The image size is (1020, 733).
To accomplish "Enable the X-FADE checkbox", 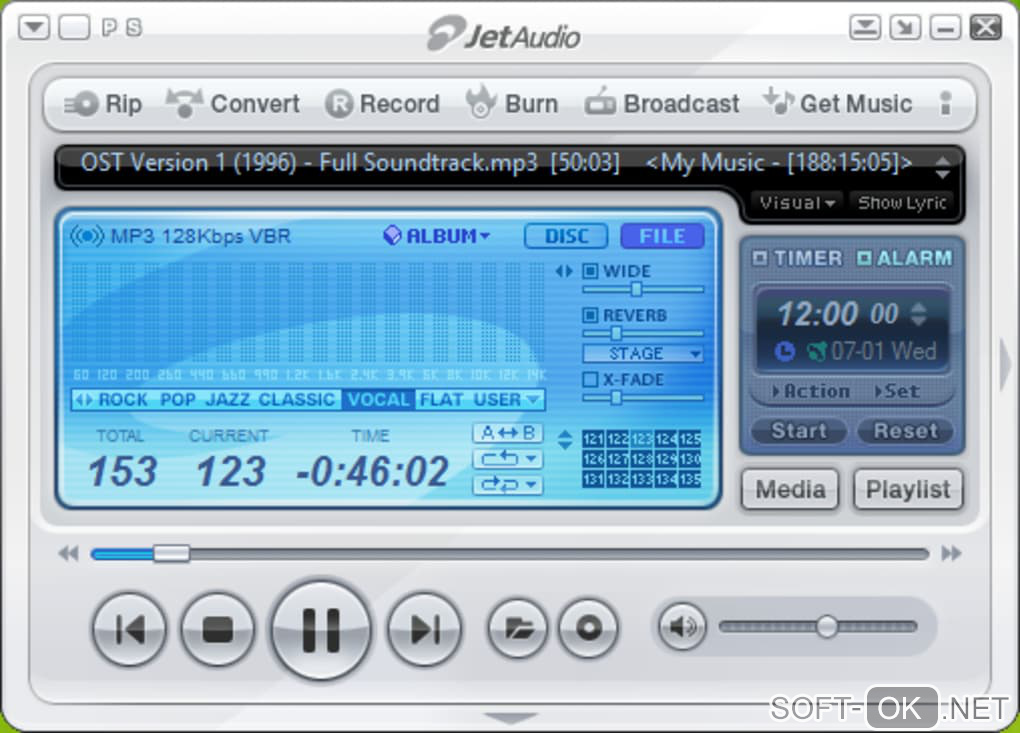I will (590, 379).
